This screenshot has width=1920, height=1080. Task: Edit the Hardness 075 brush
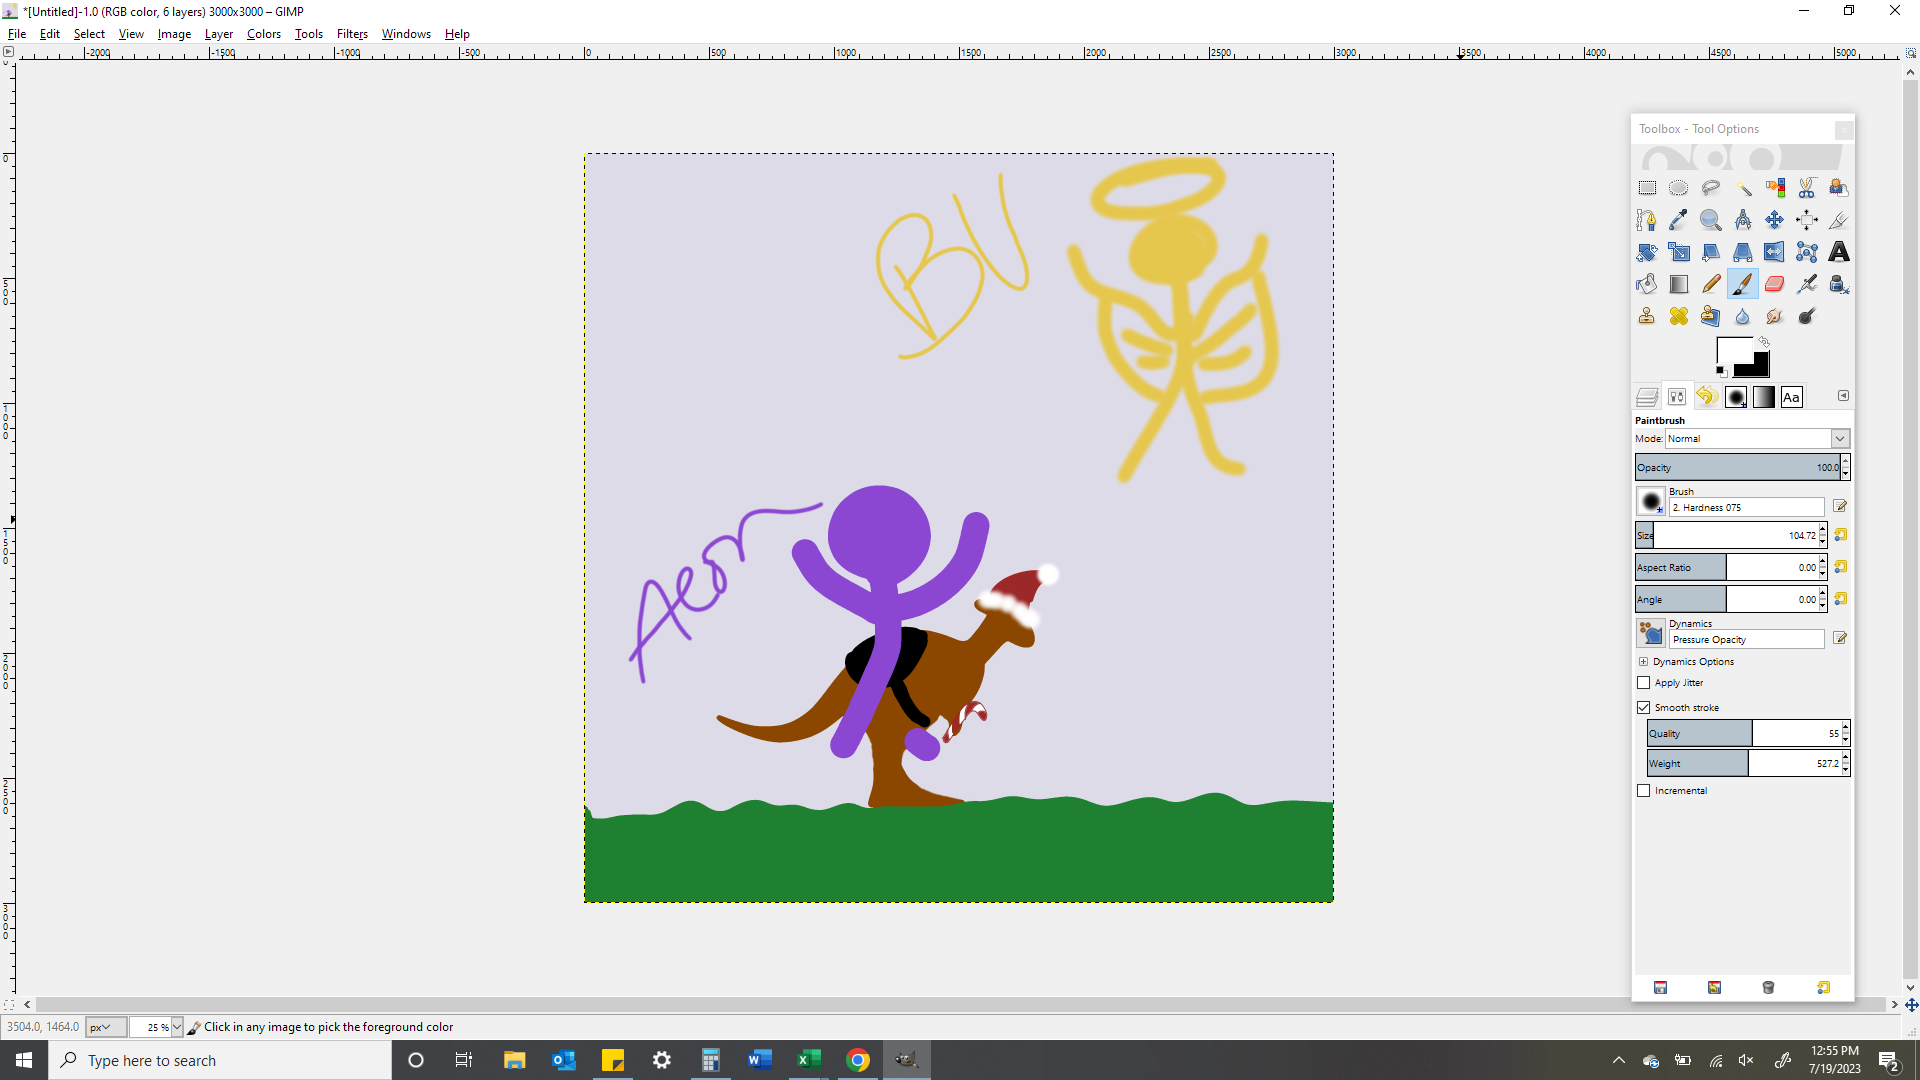1840,507
